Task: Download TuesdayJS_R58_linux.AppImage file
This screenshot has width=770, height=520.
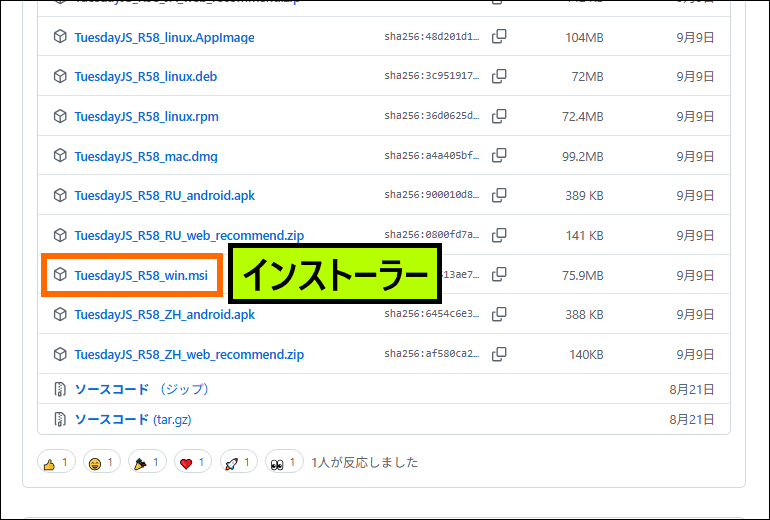Action: 164,37
